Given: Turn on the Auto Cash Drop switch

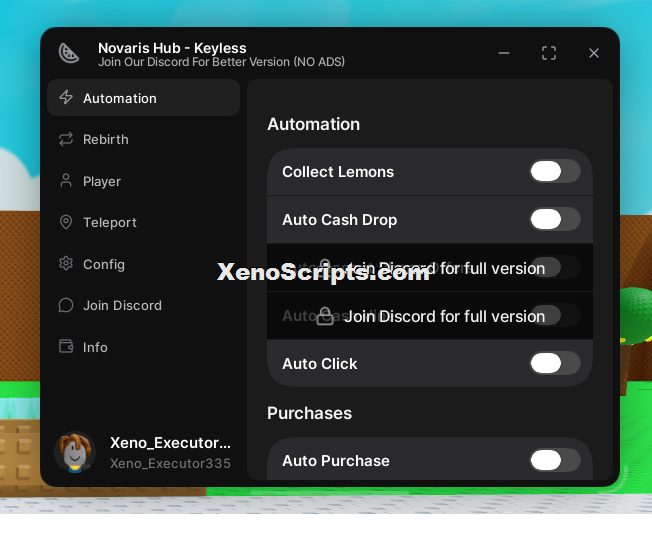Looking at the screenshot, I should tap(555, 219).
